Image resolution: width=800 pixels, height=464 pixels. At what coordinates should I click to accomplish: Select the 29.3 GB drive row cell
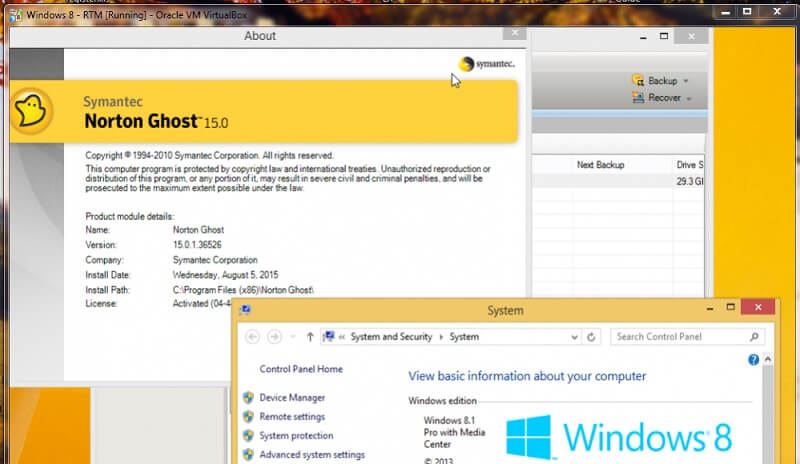coord(690,181)
